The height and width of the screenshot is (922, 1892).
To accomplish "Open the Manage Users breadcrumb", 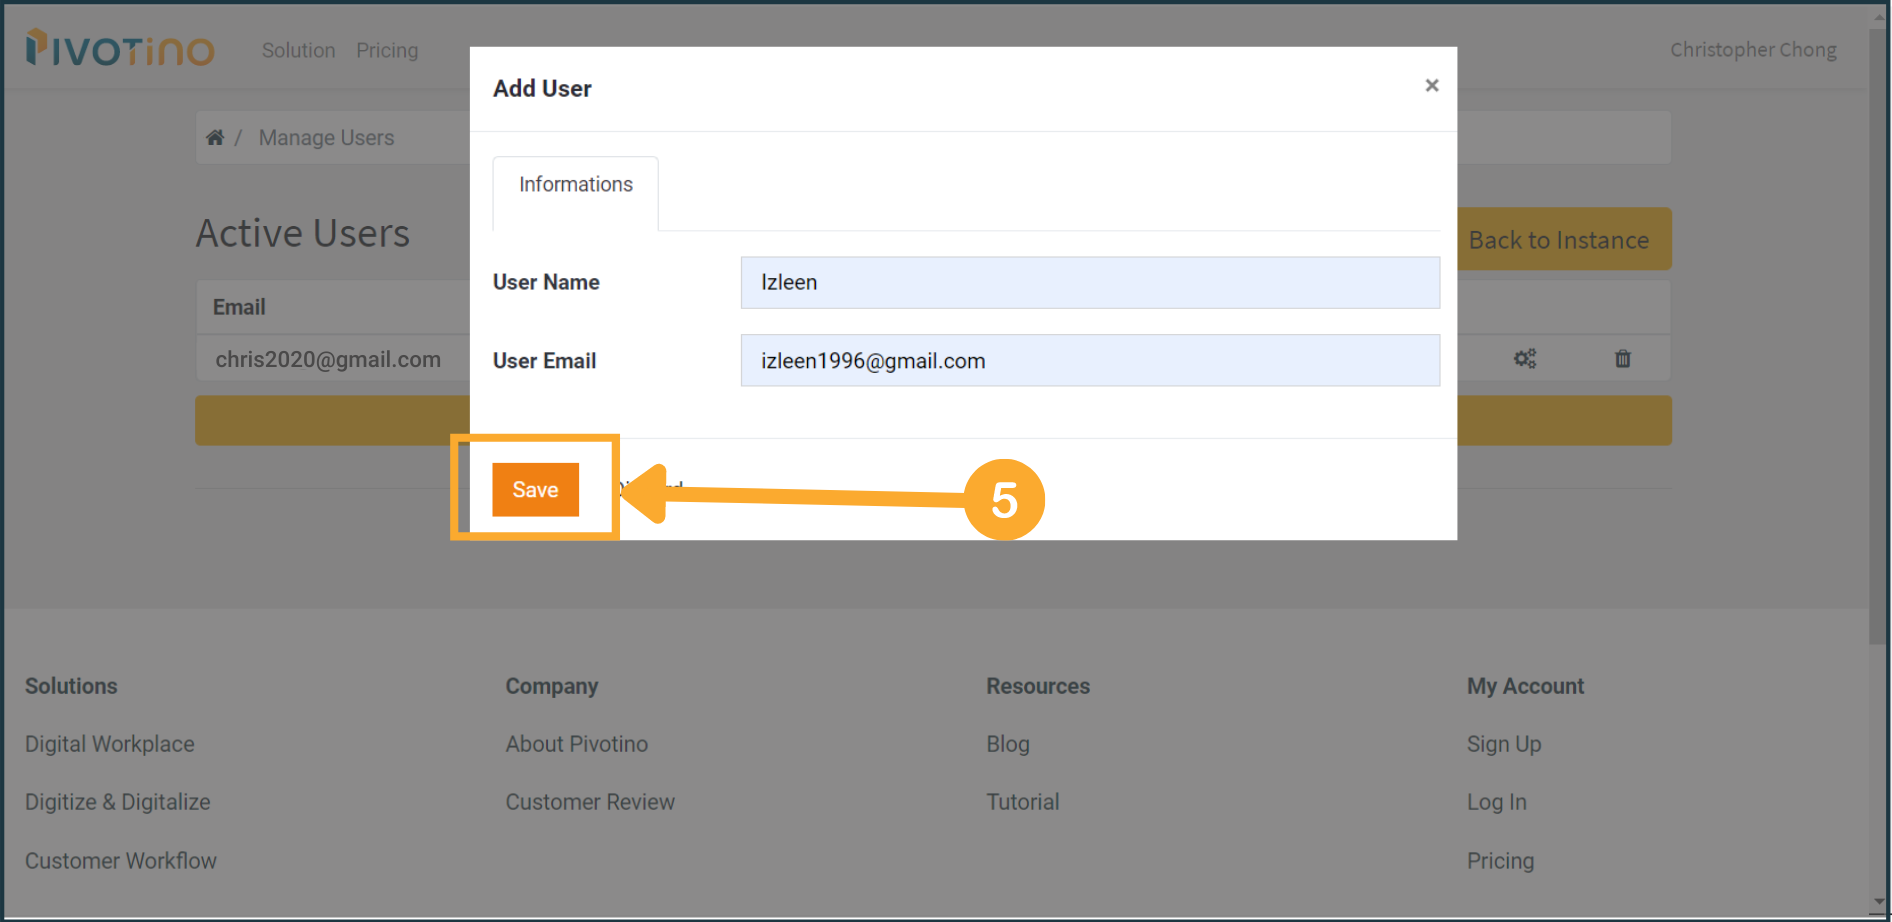I will [326, 138].
